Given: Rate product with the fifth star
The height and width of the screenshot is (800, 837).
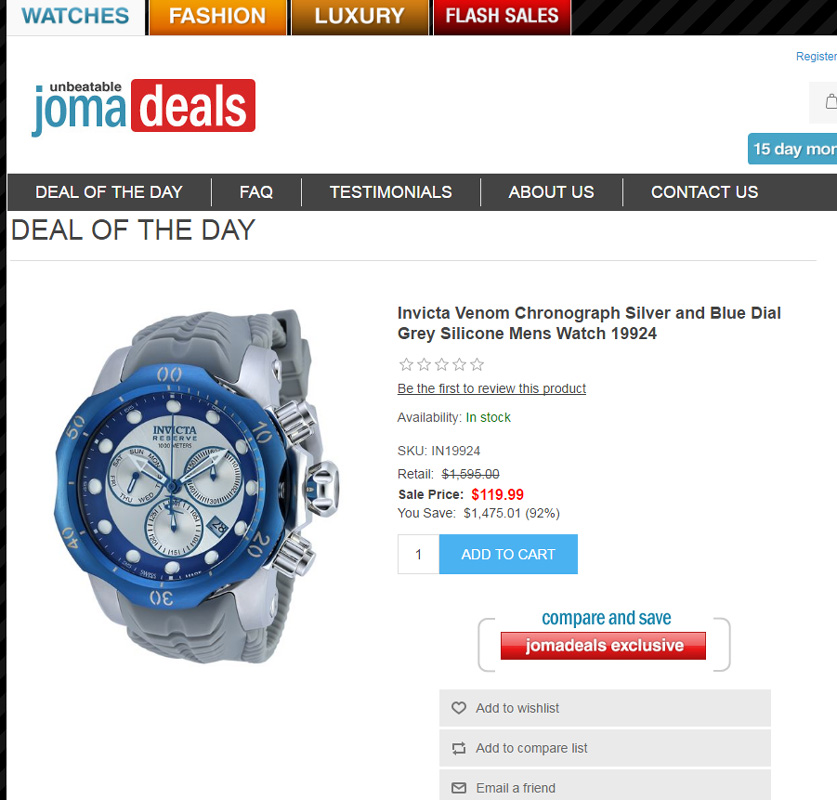Looking at the screenshot, I should point(477,365).
